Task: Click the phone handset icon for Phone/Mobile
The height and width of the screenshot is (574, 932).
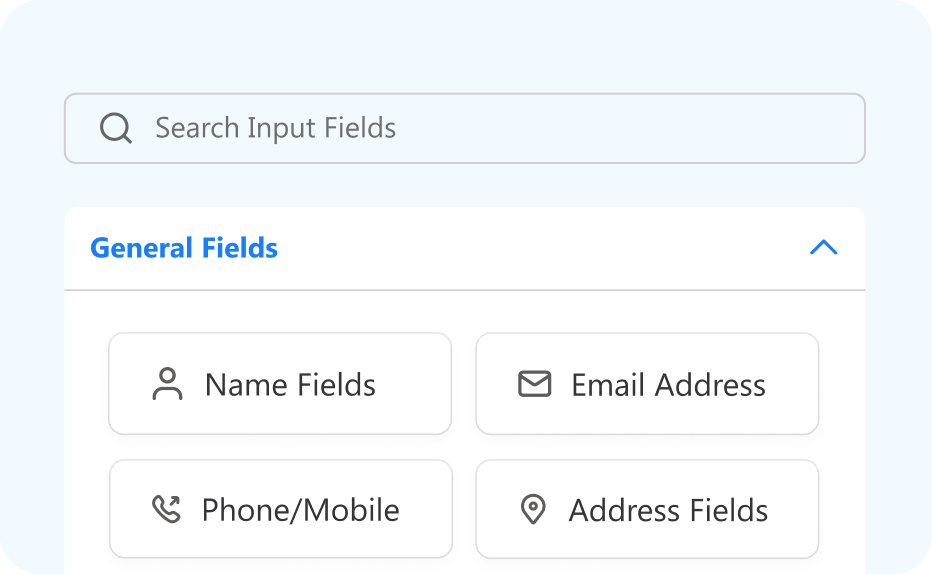Action: click(x=166, y=509)
